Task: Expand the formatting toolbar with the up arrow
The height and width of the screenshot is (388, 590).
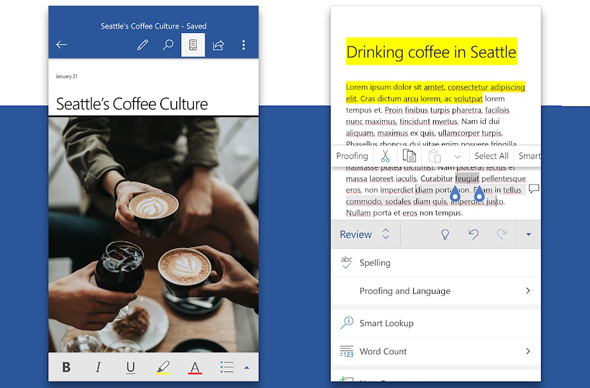Action: click(x=246, y=367)
